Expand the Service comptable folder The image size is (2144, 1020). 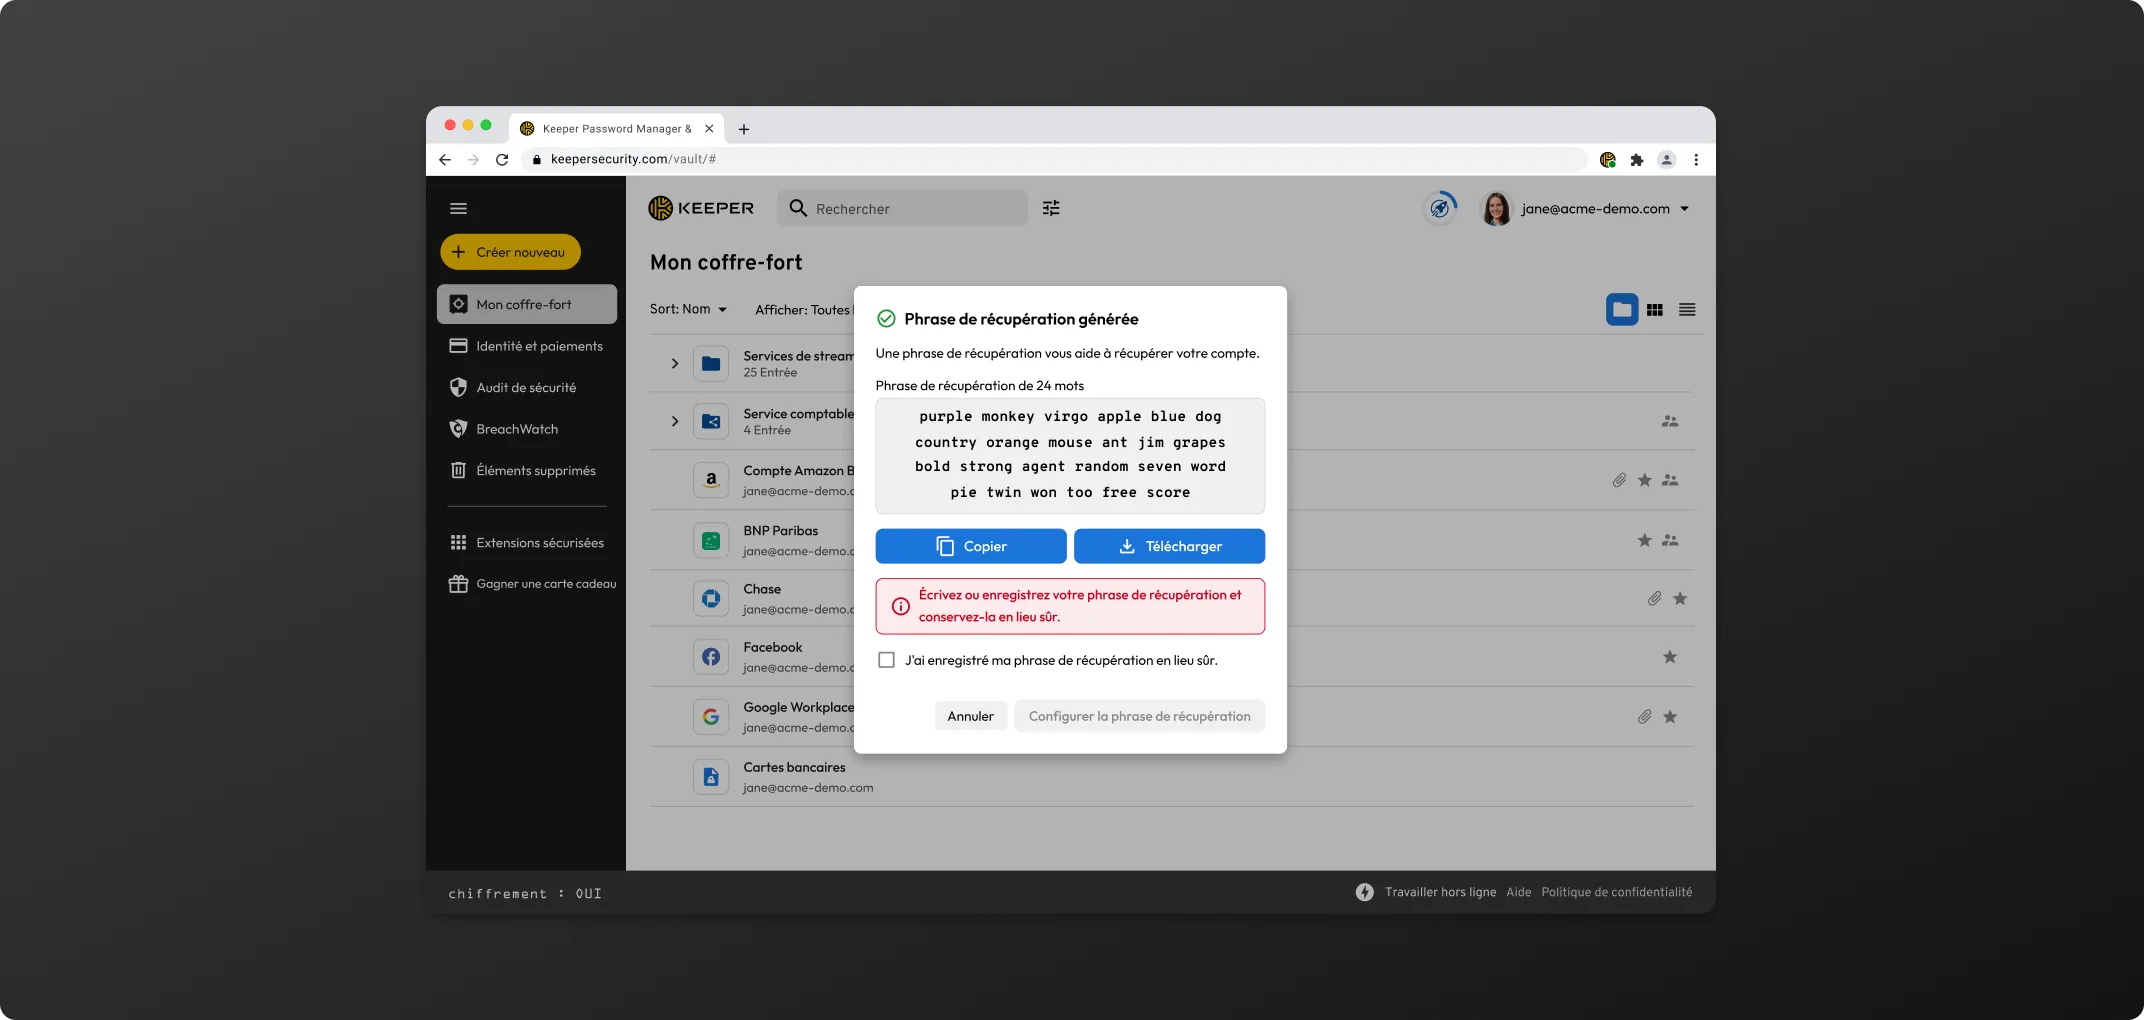[675, 421]
